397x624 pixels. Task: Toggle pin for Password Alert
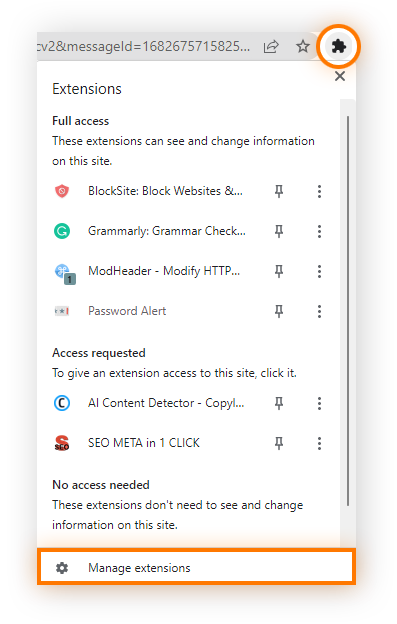[279, 311]
